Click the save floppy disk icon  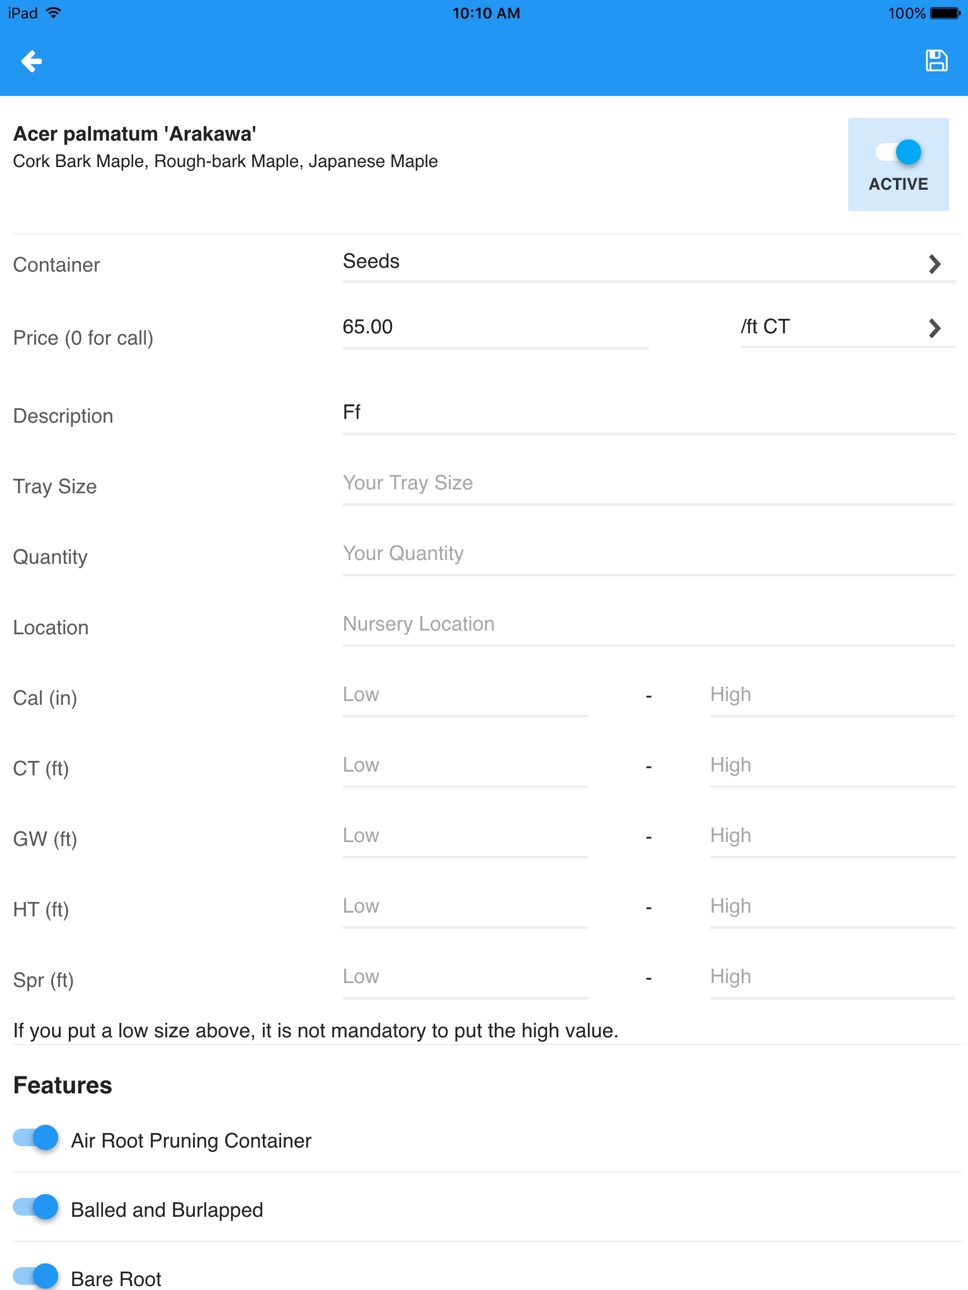click(x=936, y=61)
